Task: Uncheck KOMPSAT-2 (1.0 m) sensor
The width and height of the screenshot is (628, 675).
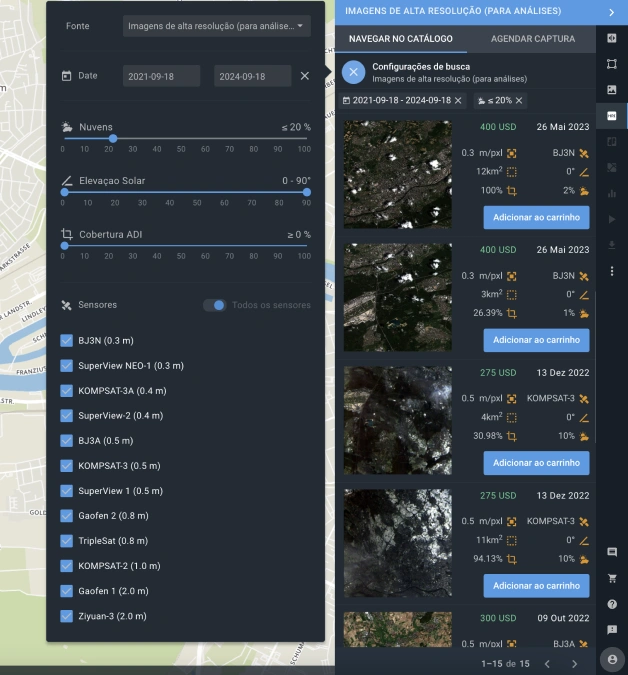Action: click(x=66, y=566)
